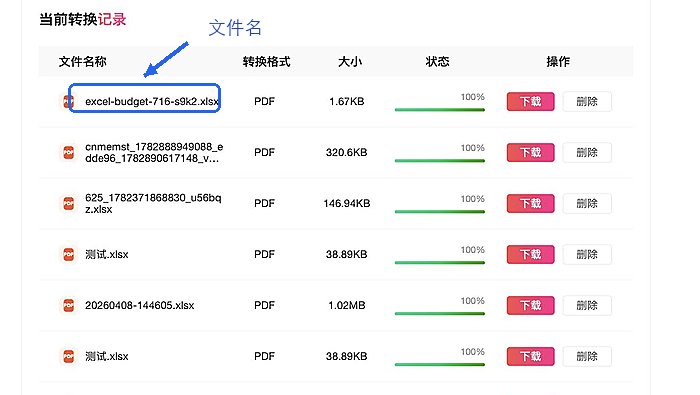700x395 pixels.
Task: Click progress bar of 20260408-144605.xlsx row
Action: tap(440, 313)
